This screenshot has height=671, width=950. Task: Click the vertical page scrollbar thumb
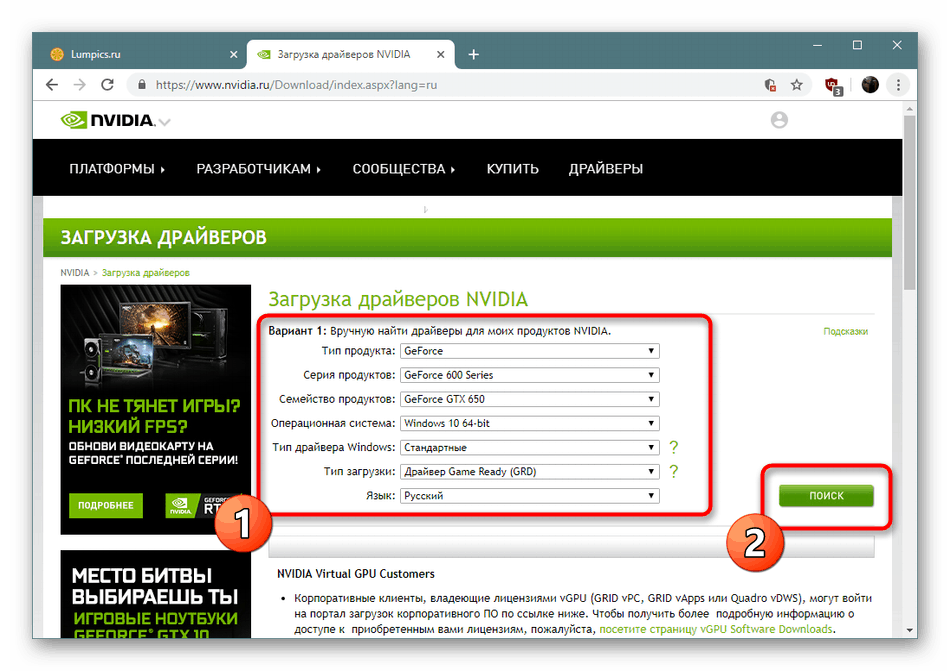pyautogui.click(x=909, y=203)
